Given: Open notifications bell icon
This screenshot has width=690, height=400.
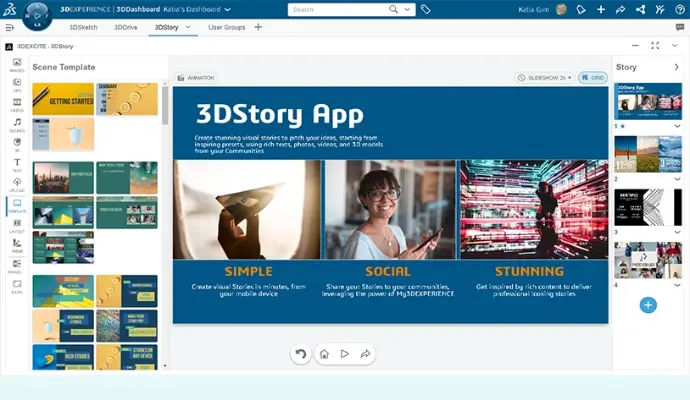Looking at the screenshot, I should [x=581, y=9].
